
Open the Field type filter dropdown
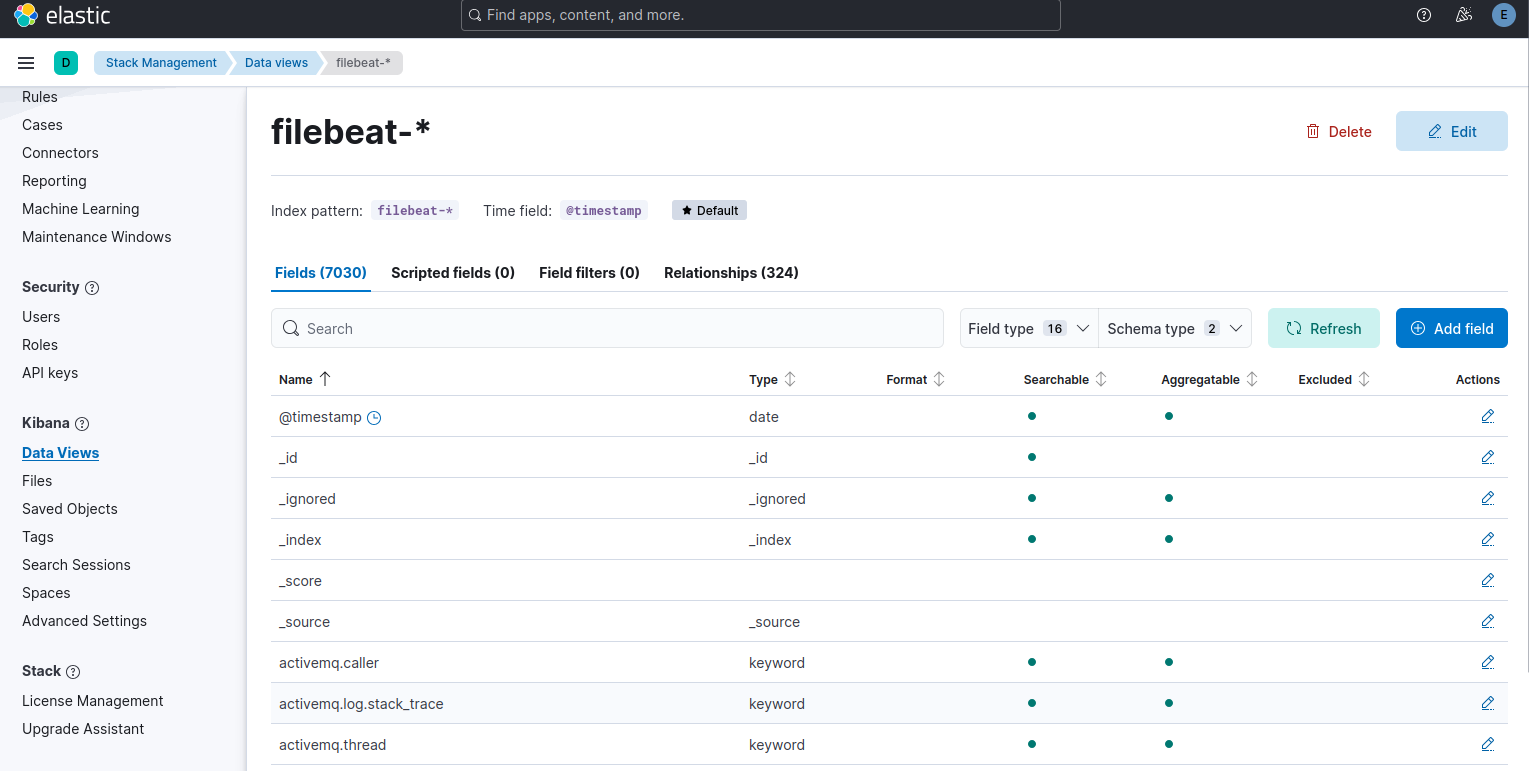[1028, 328]
